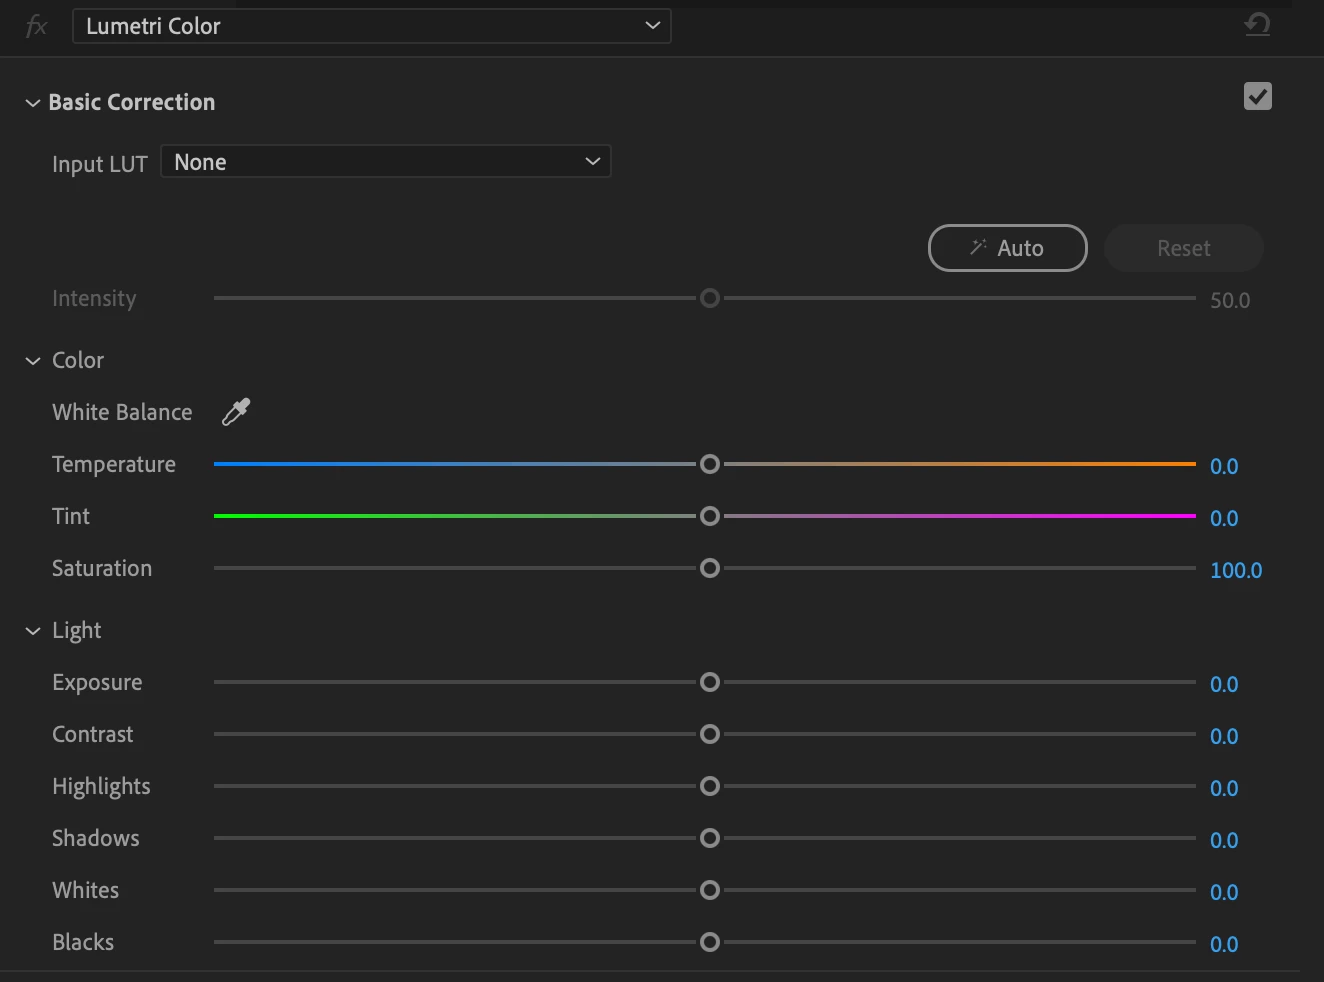Click the Intensity slider handle

coord(710,298)
